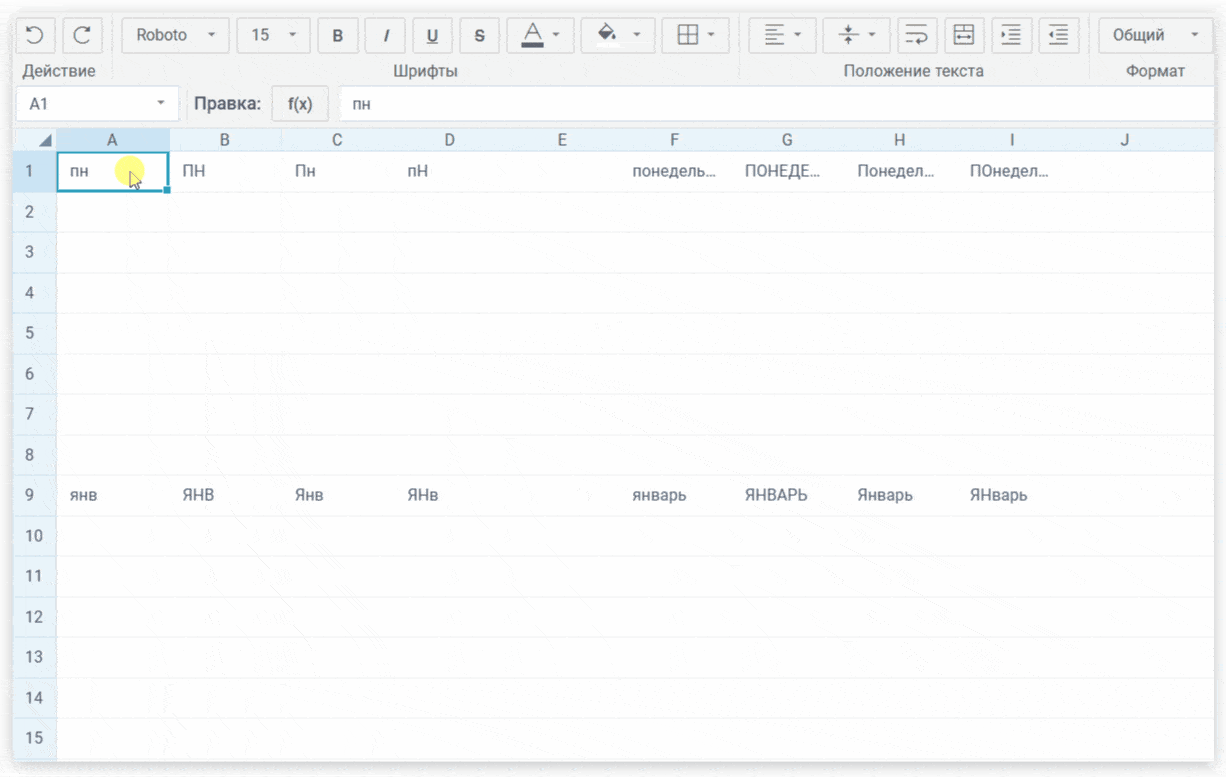The width and height of the screenshot is (1226, 777).
Task: Enable text wrapping in cell
Action: 917,36
